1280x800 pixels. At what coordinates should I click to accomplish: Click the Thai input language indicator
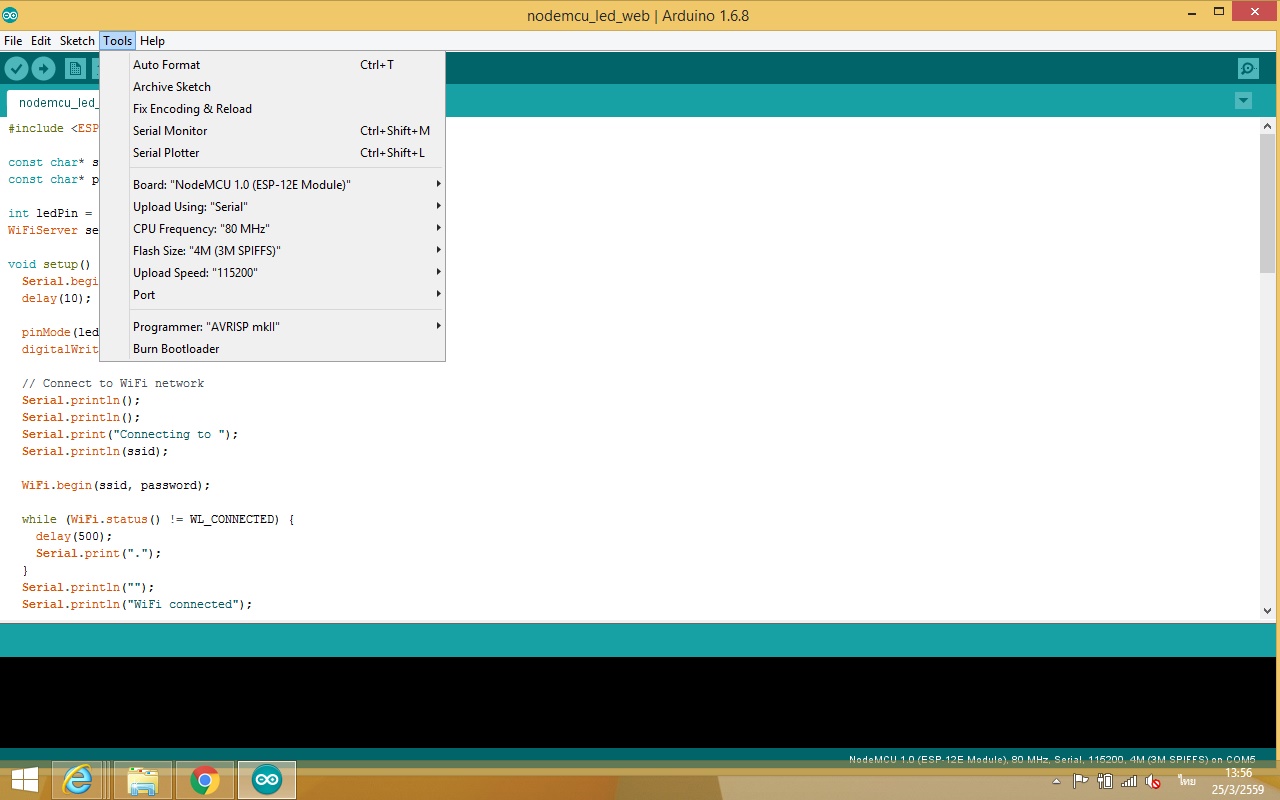[x=1187, y=780]
